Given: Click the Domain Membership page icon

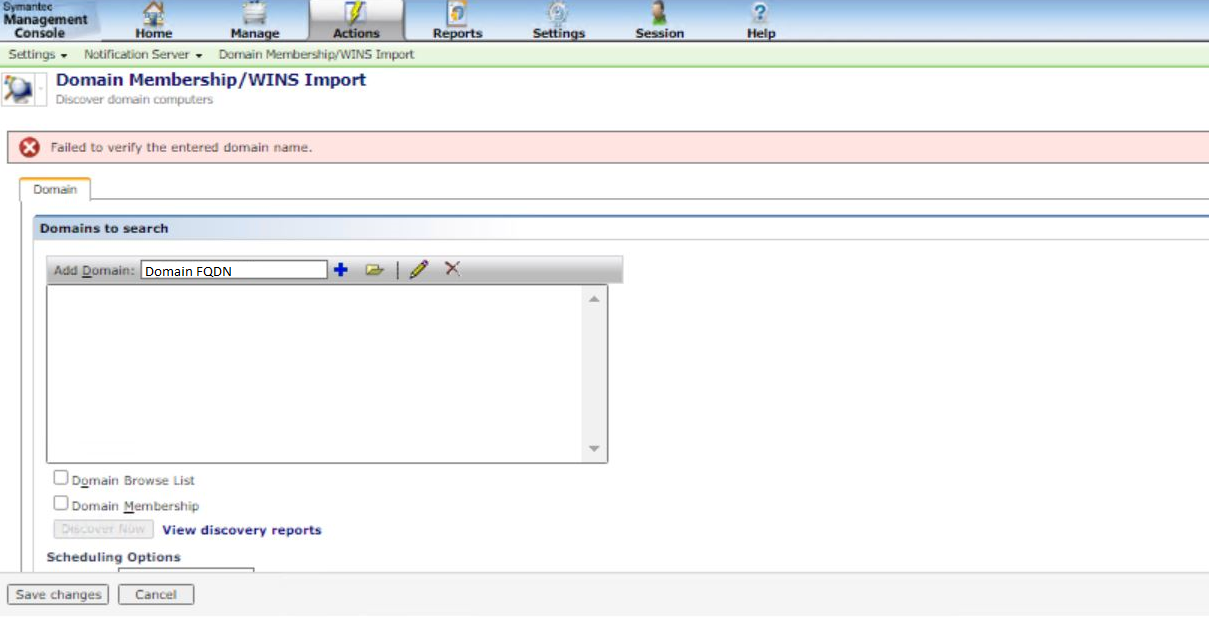Looking at the screenshot, I should [19, 89].
